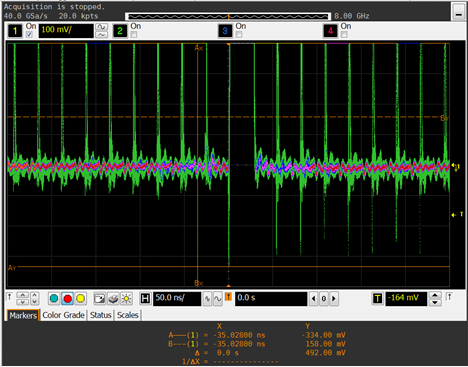Click the marker A -35.02800 ns value

tap(239, 335)
